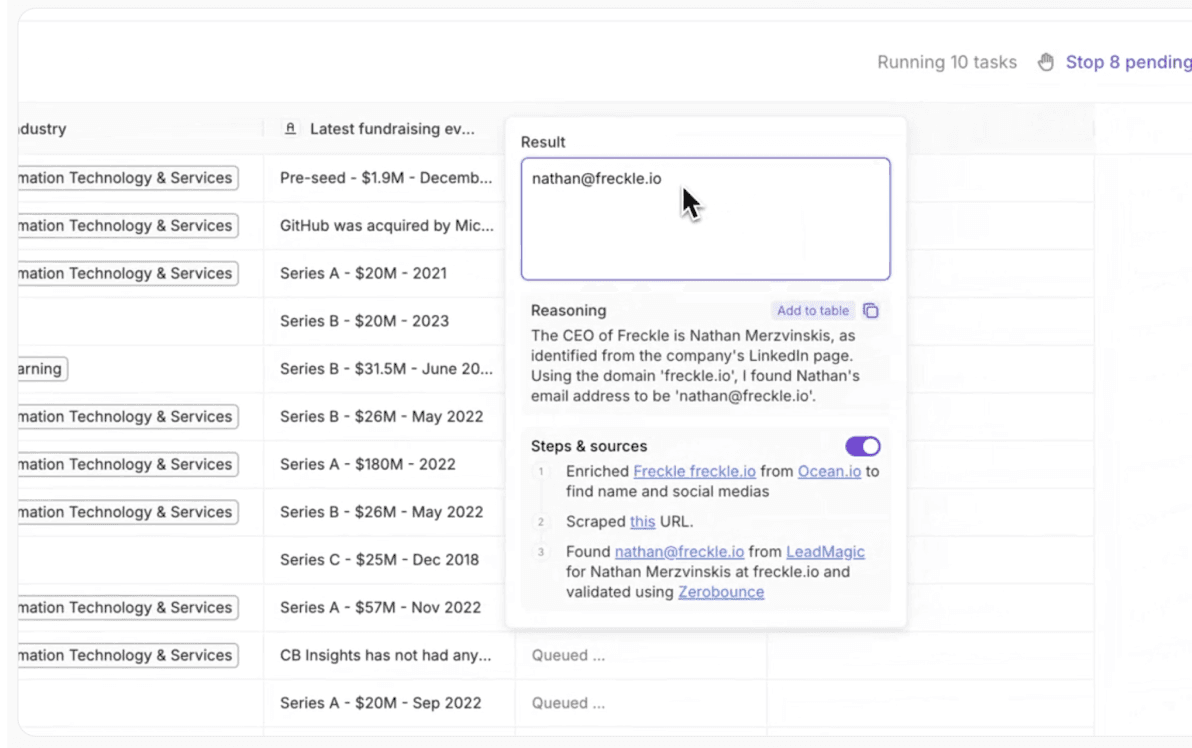Click the Queued cell in the CB Insights row
The height and width of the screenshot is (748, 1192).
tap(641, 655)
